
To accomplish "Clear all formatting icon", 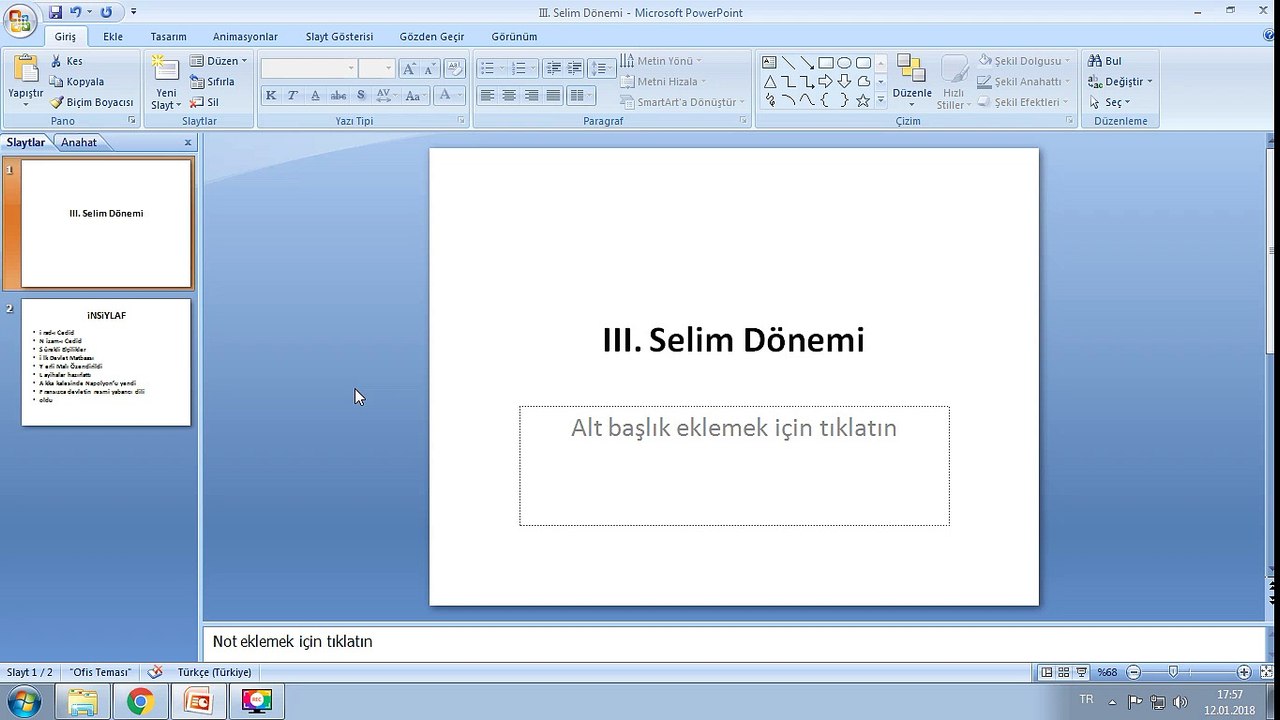I will (x=454, y=69).
